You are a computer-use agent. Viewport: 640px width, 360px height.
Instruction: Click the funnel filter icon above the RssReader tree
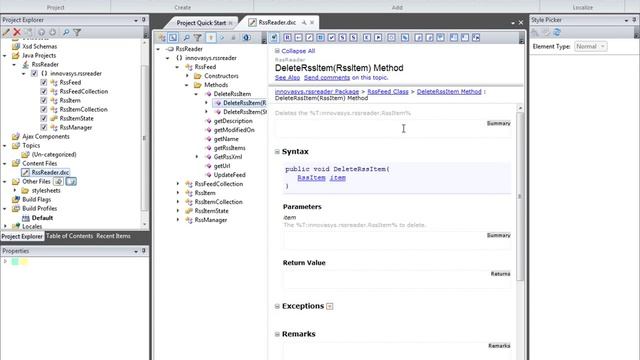[198, 38]
